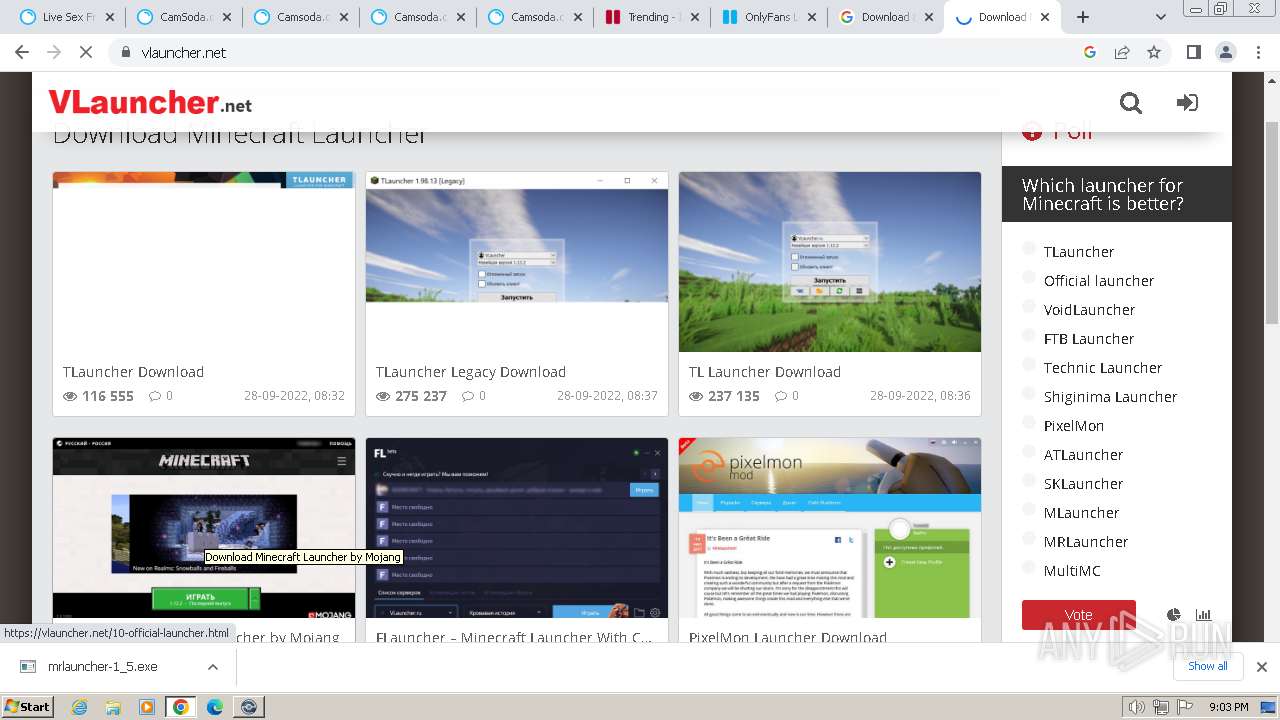Open the Windows Start menu
The image size is (1280, 720).
coord(28,706)
